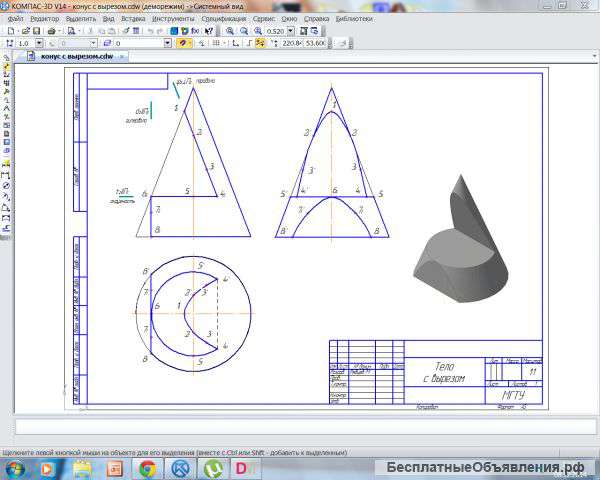This screenshot has height=480, width=600.
Task: Select the Circle tool in left panel
Action: pos(6,185)
